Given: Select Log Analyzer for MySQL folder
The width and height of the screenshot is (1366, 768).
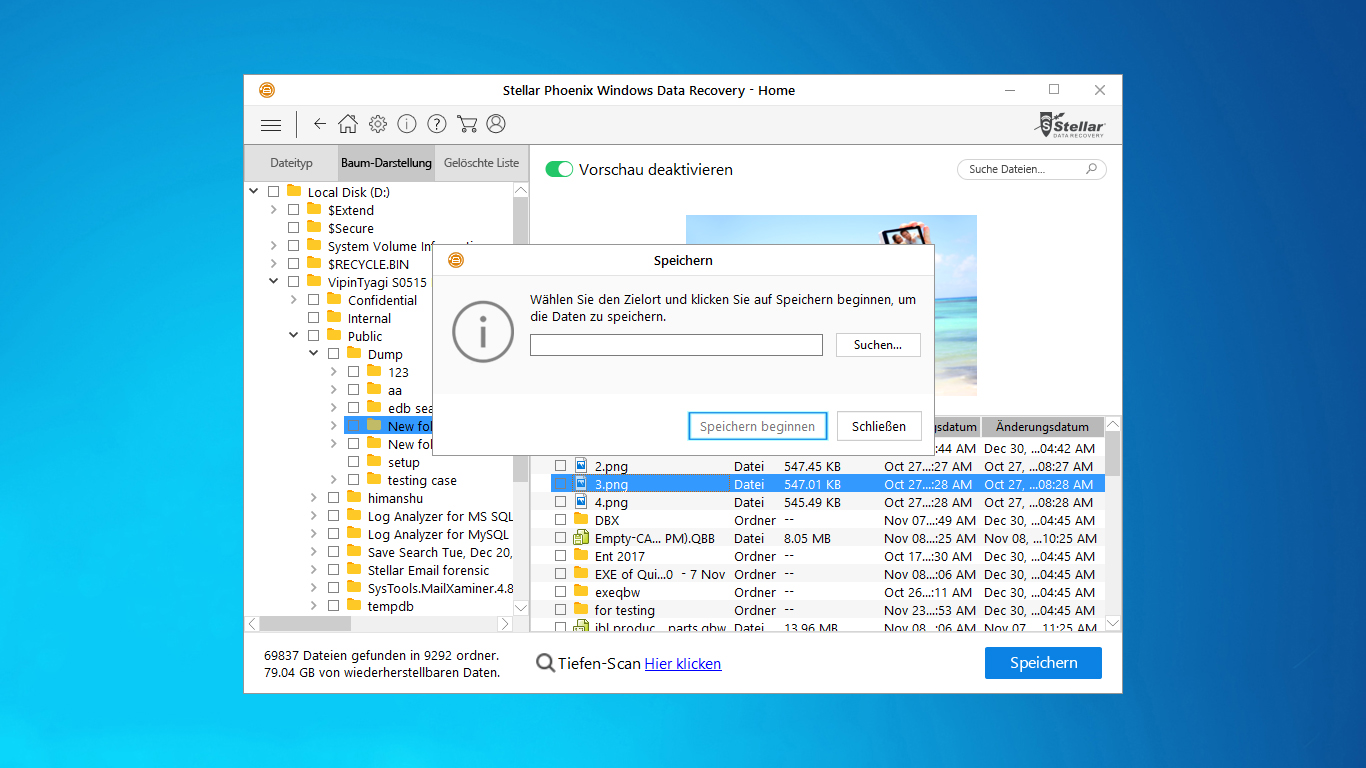Looking at the screenshot, I should [437, 534].
